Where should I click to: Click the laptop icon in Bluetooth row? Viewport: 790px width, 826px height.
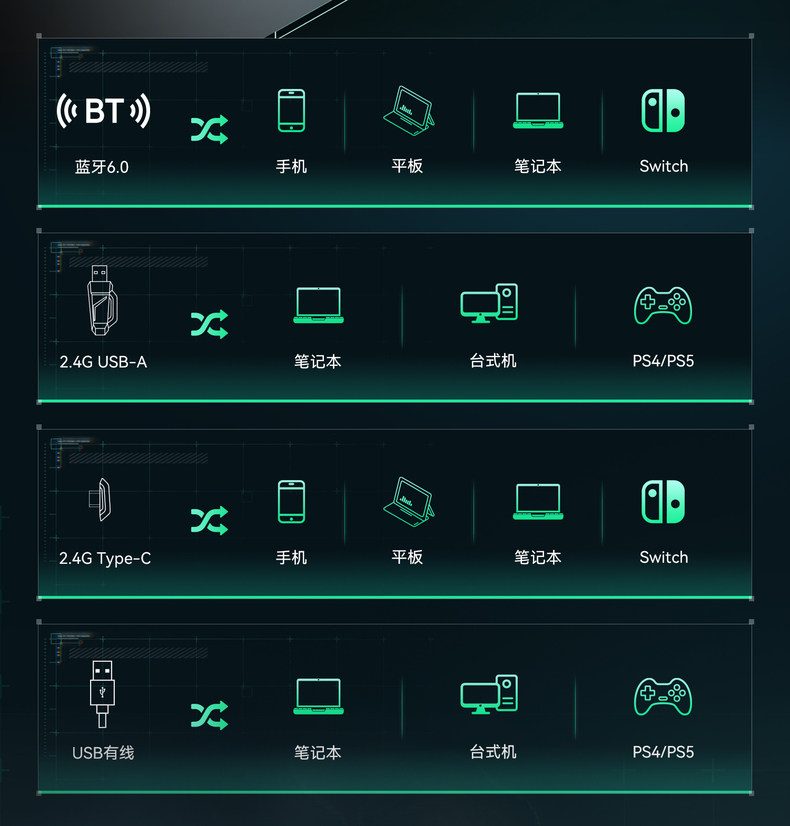coord(538,111)
